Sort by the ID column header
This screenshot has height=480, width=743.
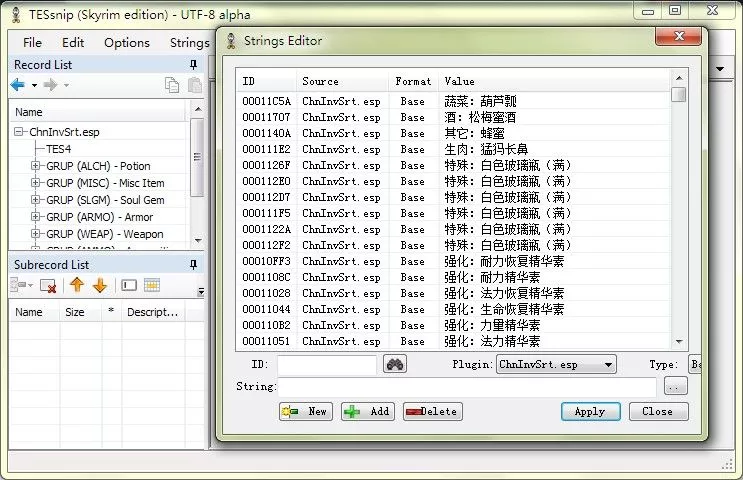(x=266, y=82)
